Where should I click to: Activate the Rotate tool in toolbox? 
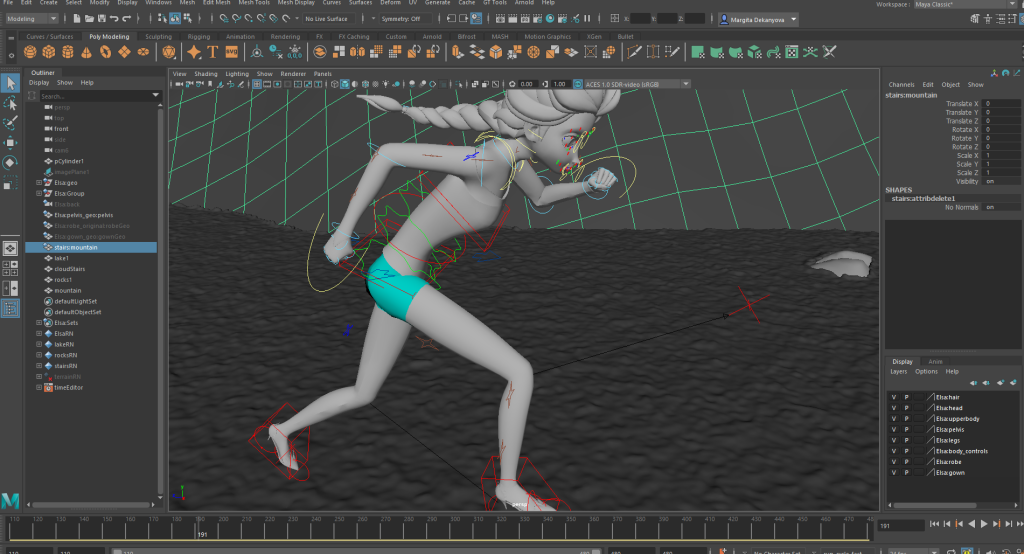tap(10, 162)
